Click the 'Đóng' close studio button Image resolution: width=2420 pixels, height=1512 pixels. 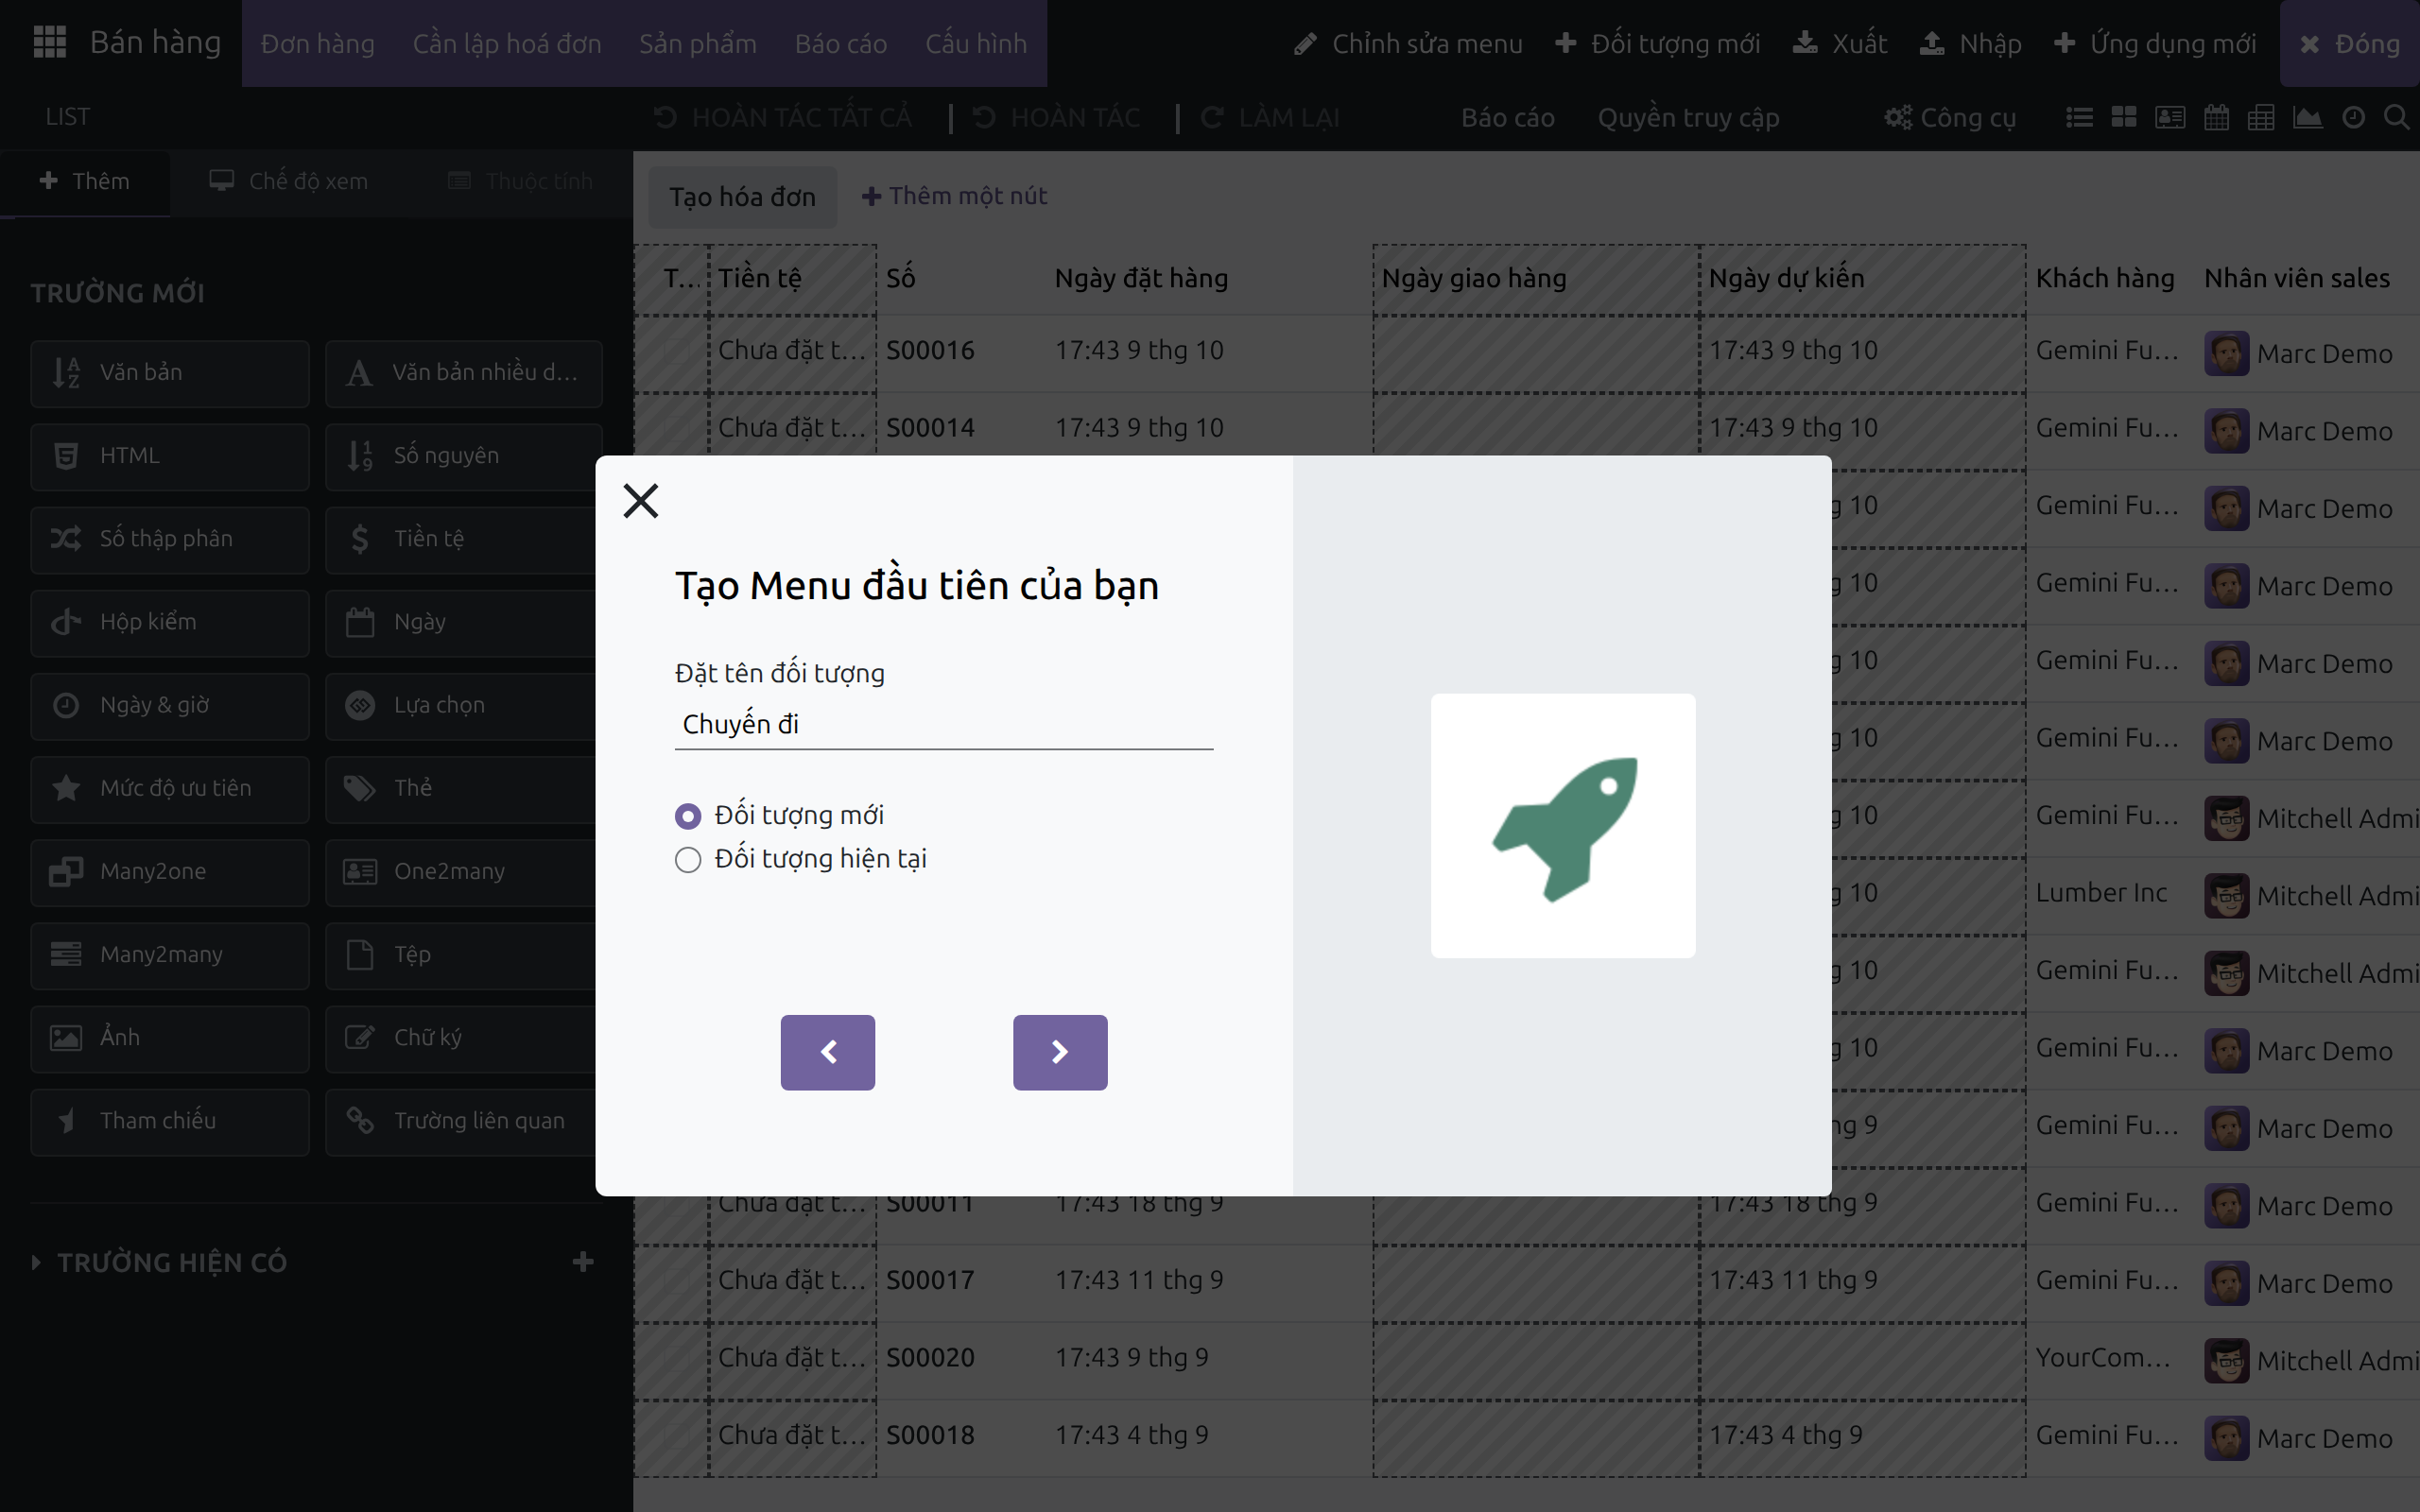(2350, 43)
